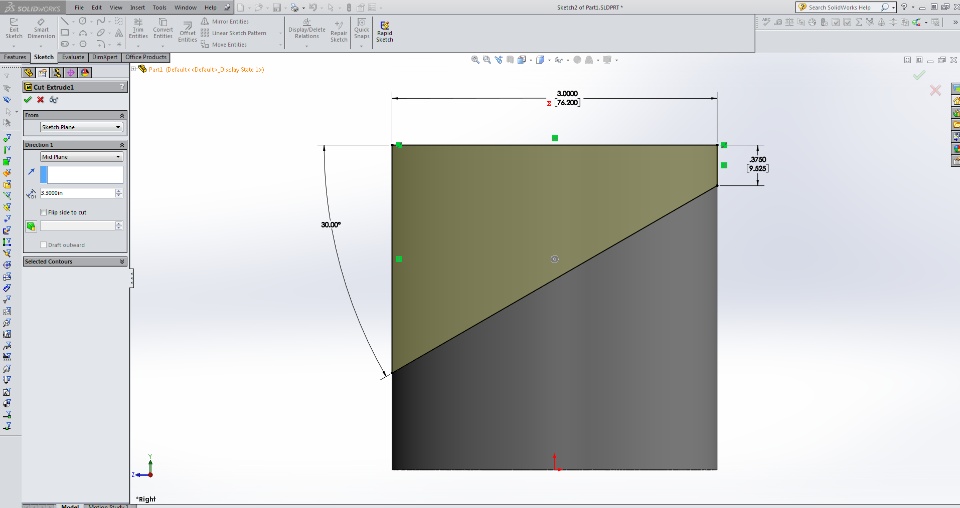
Task: Open Display/Delete Relations tool
Action: pyautogui.click(x=307, y=29)
